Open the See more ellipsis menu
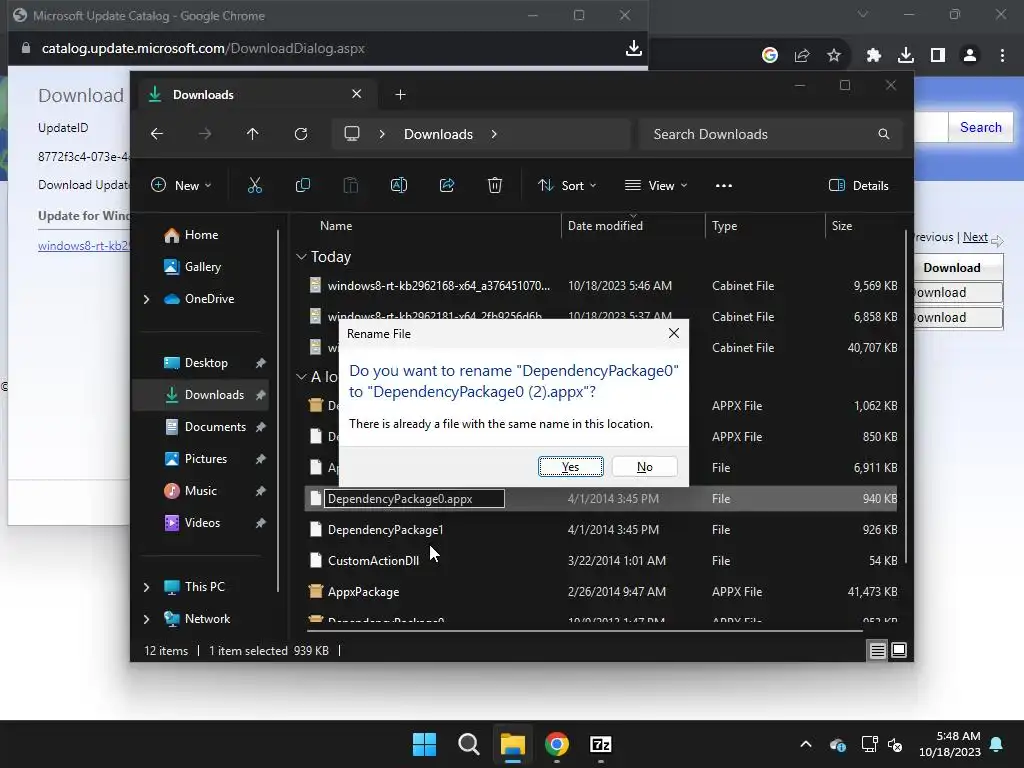Viewport: 1024px width, 768px height. tap(724, 185)
